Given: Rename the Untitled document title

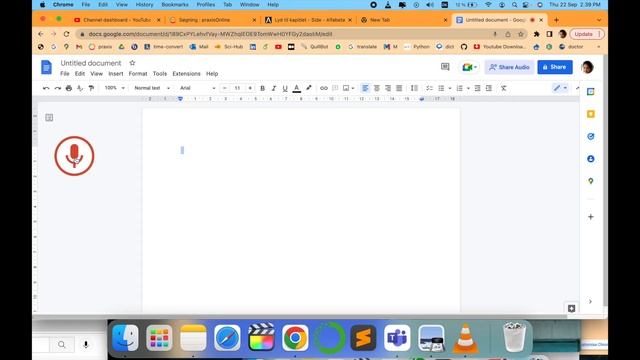Looking at the screenshot, I should 91,63.
